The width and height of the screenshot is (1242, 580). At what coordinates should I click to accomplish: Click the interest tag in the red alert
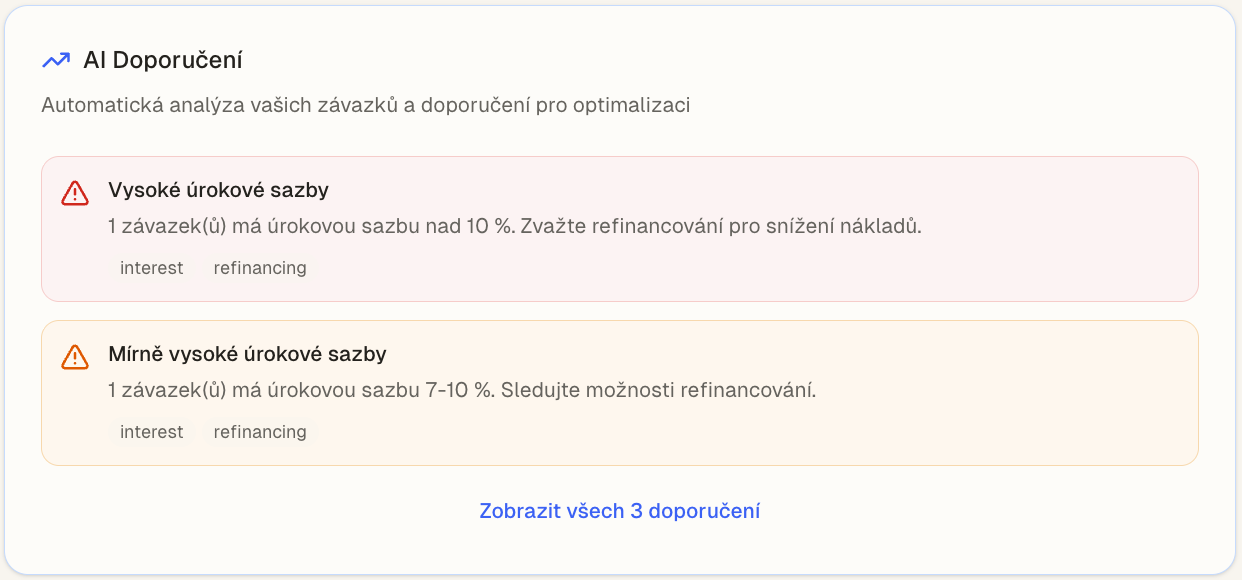[x=151, y=267]
